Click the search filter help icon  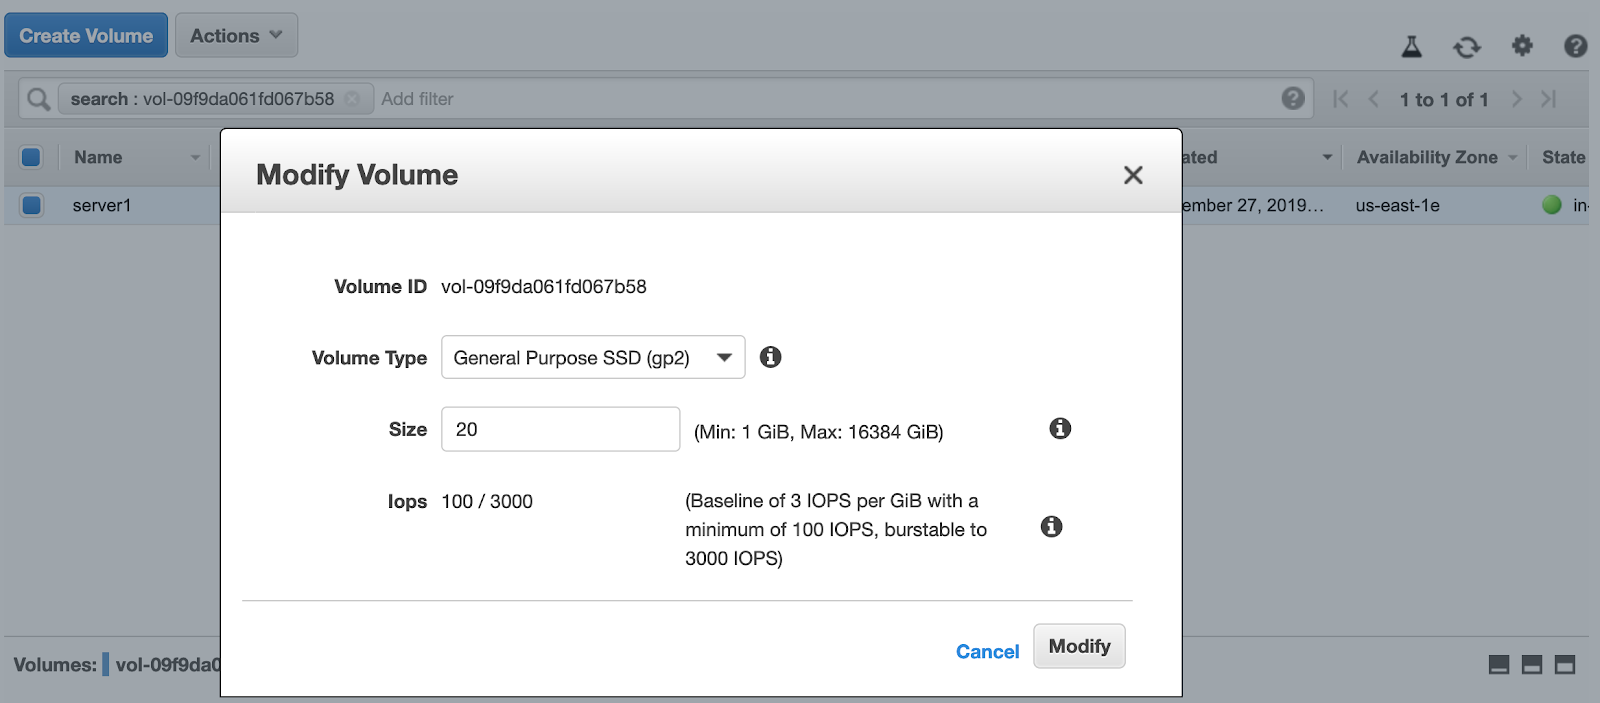click(1293, 98)
